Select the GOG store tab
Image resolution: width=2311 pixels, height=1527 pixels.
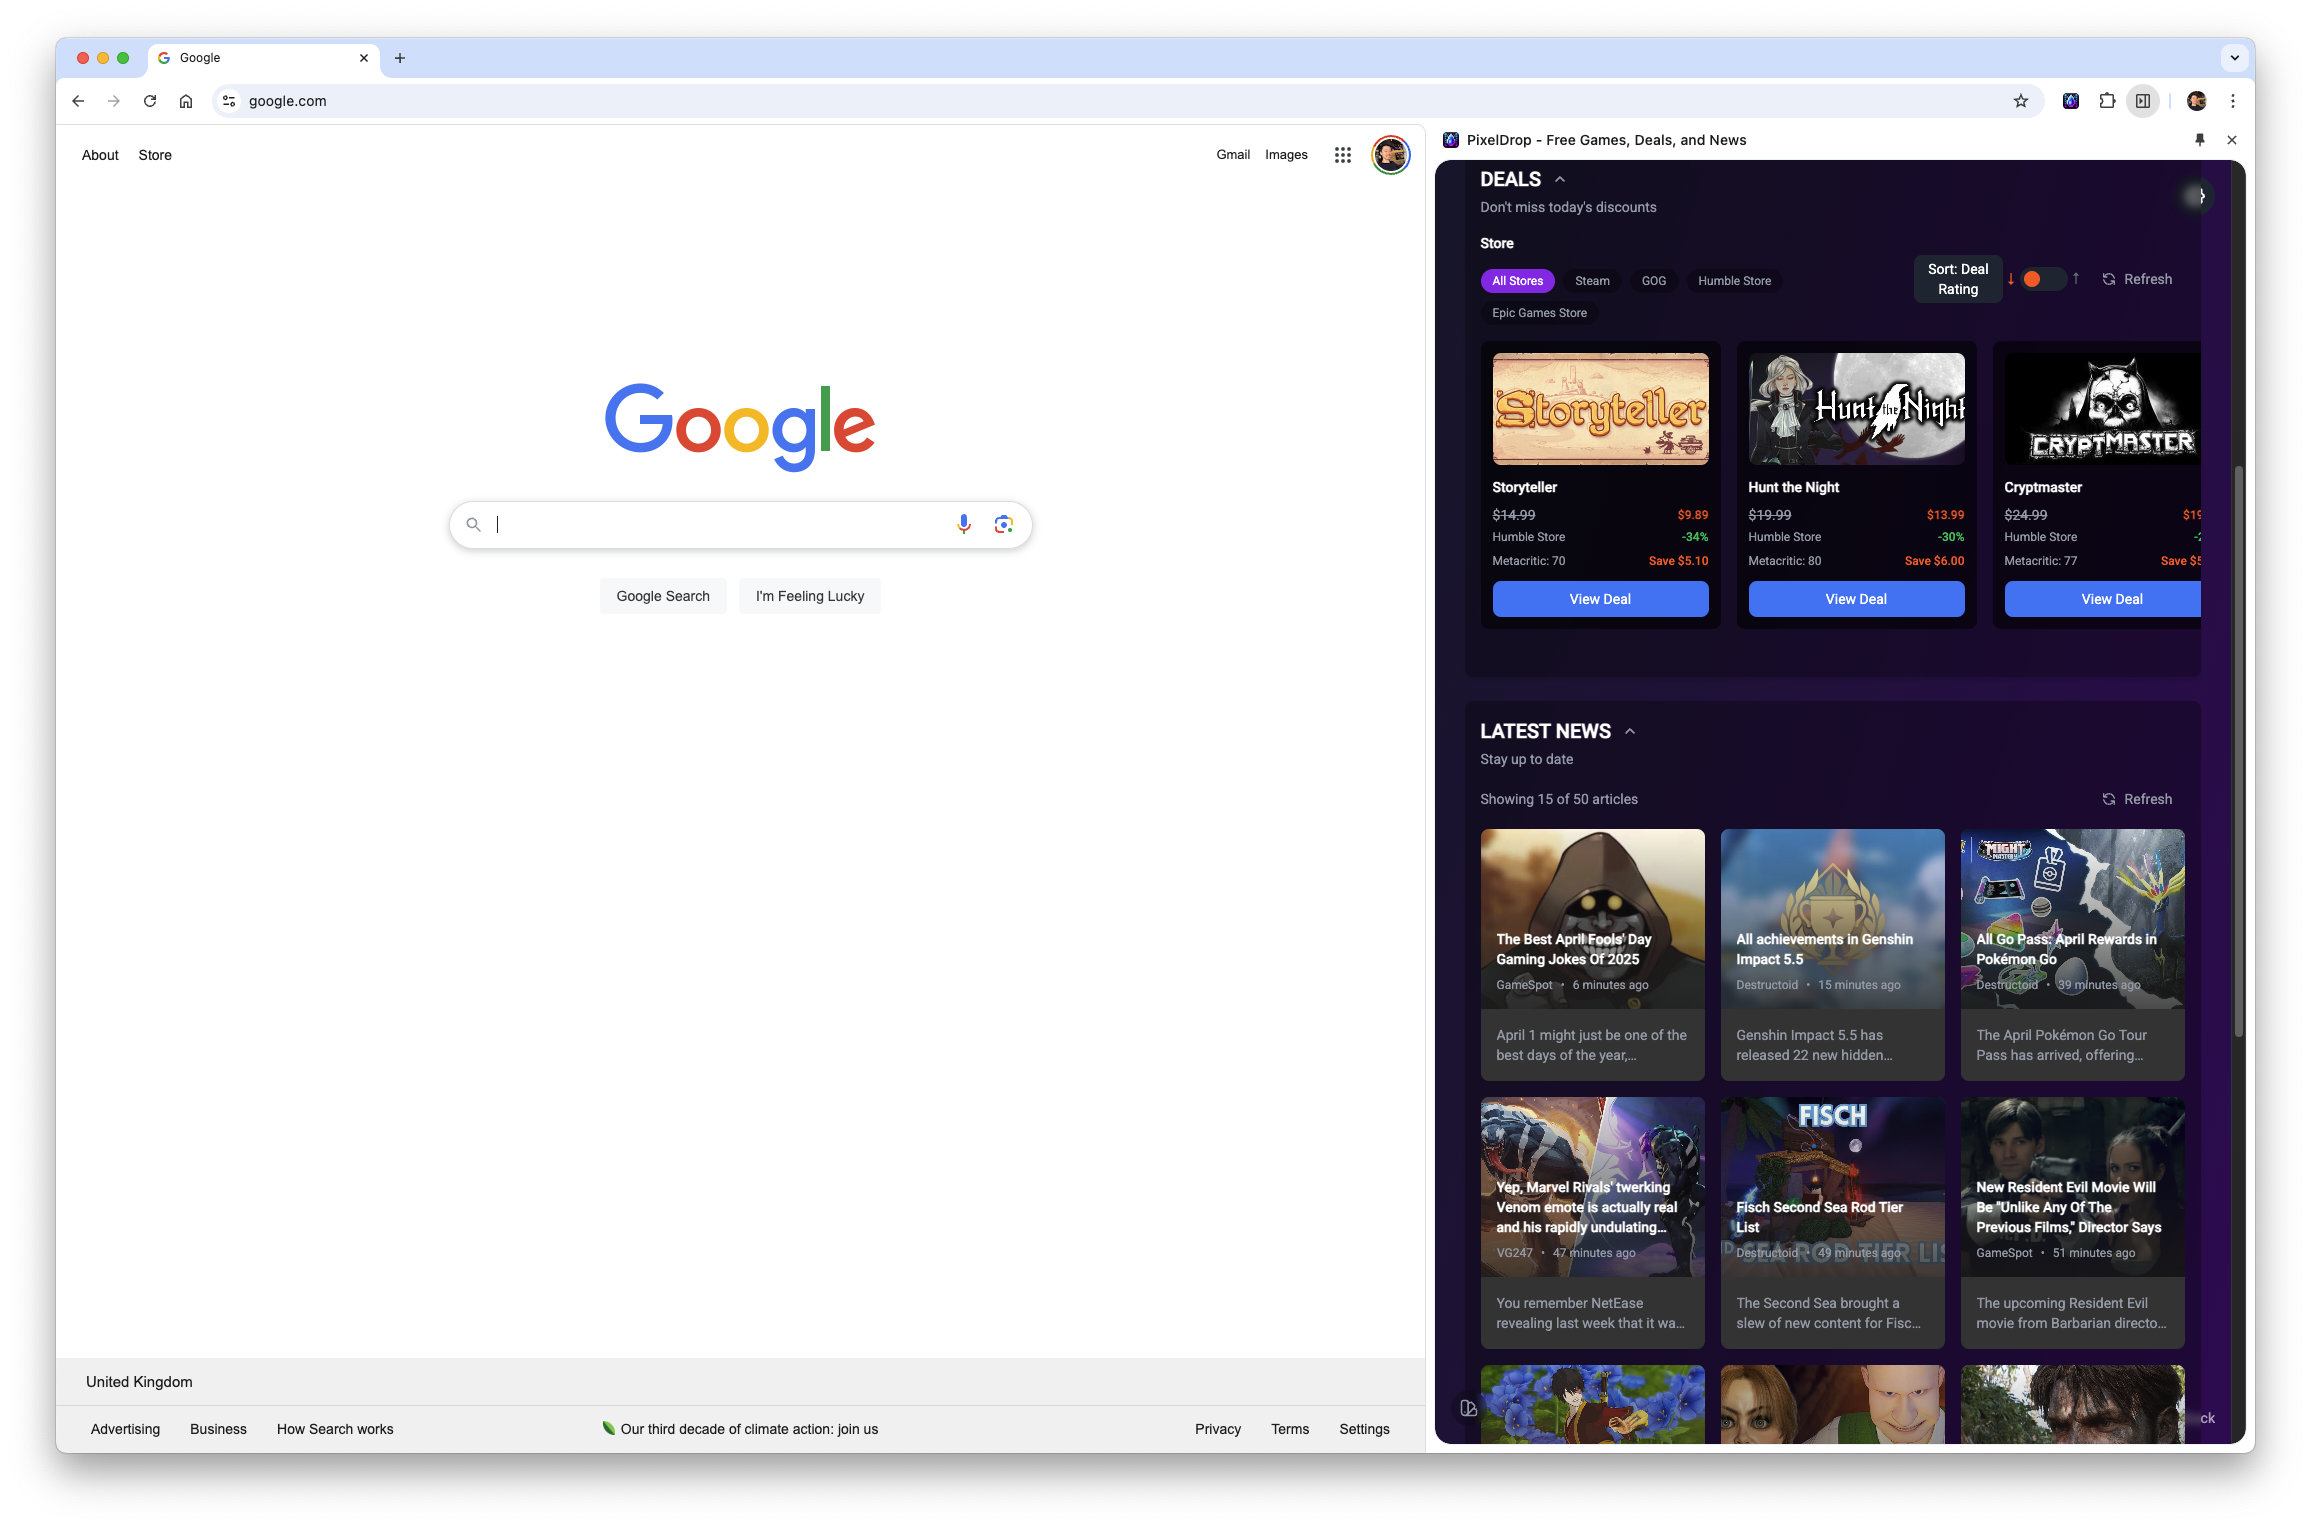point(1653,281)
